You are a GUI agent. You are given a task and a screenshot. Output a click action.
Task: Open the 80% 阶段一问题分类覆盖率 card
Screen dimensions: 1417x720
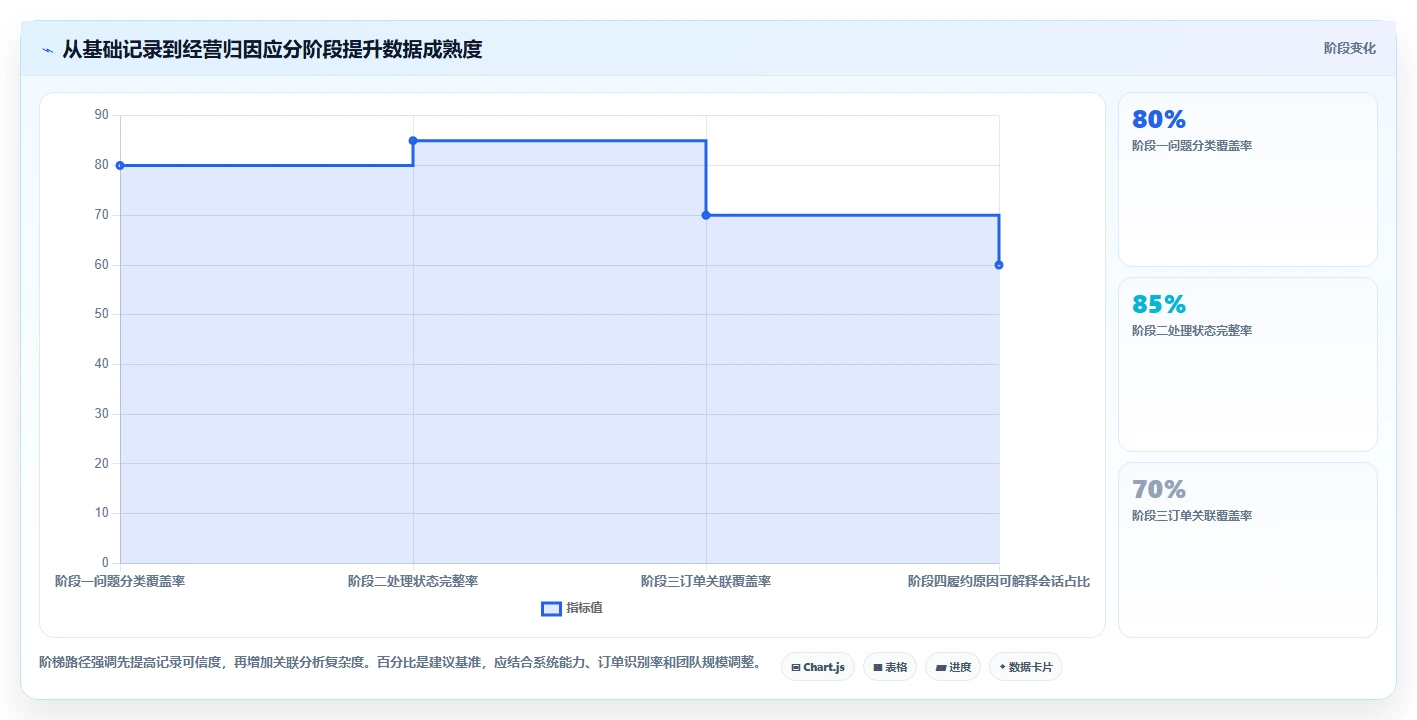(x=1247, y=179)
